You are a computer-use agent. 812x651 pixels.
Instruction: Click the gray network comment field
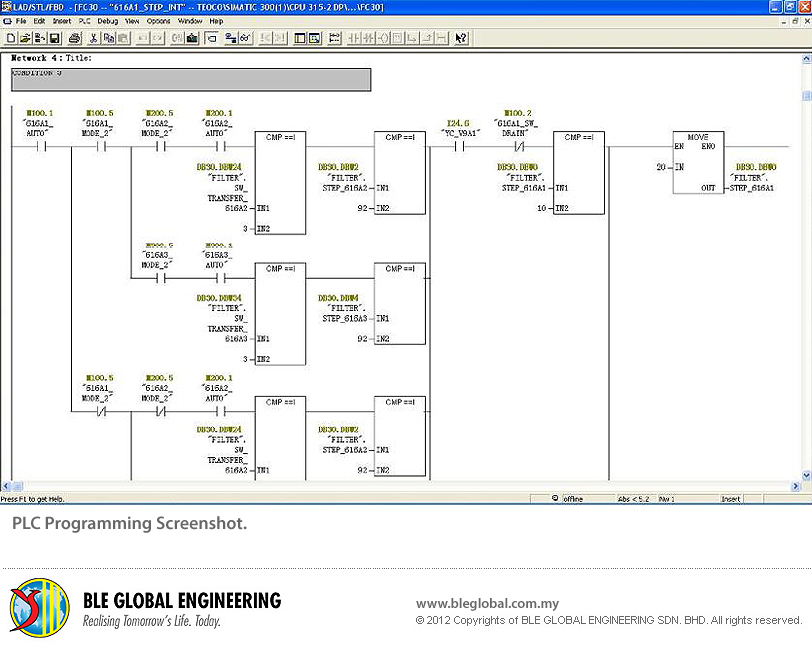point(190,80)
